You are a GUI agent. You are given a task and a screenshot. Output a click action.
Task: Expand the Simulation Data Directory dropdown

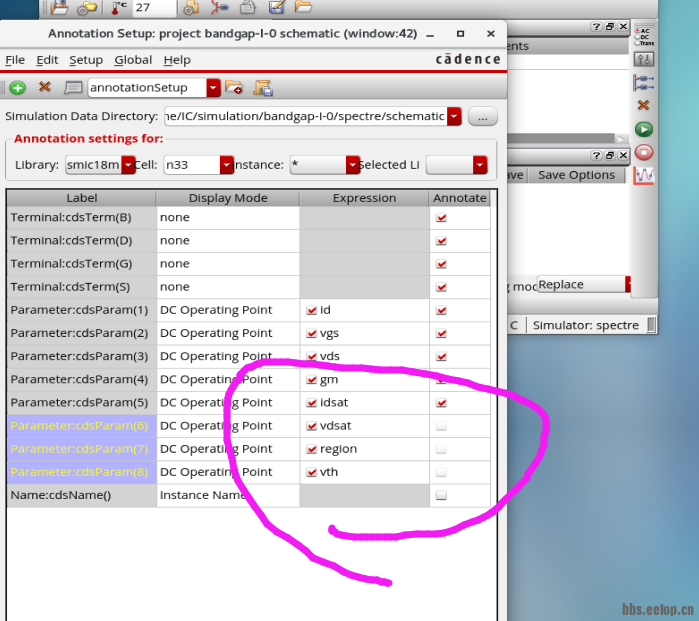(454, 116)
